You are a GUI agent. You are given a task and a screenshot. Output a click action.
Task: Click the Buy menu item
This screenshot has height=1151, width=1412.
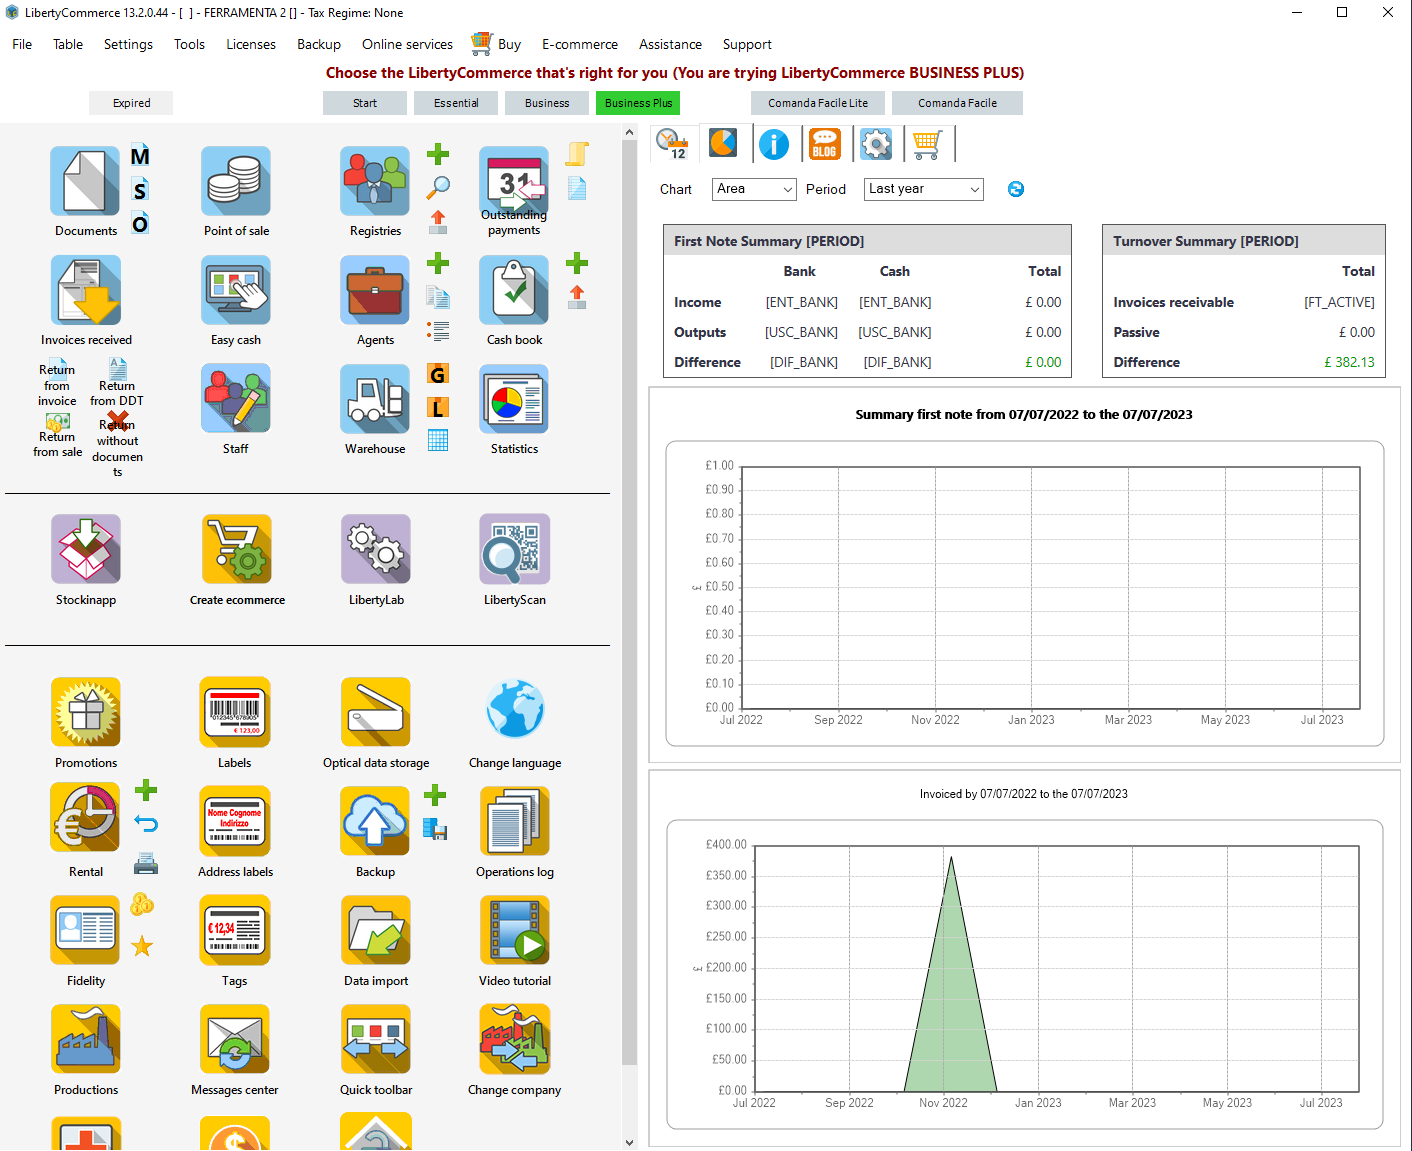(x=497, y=44)
